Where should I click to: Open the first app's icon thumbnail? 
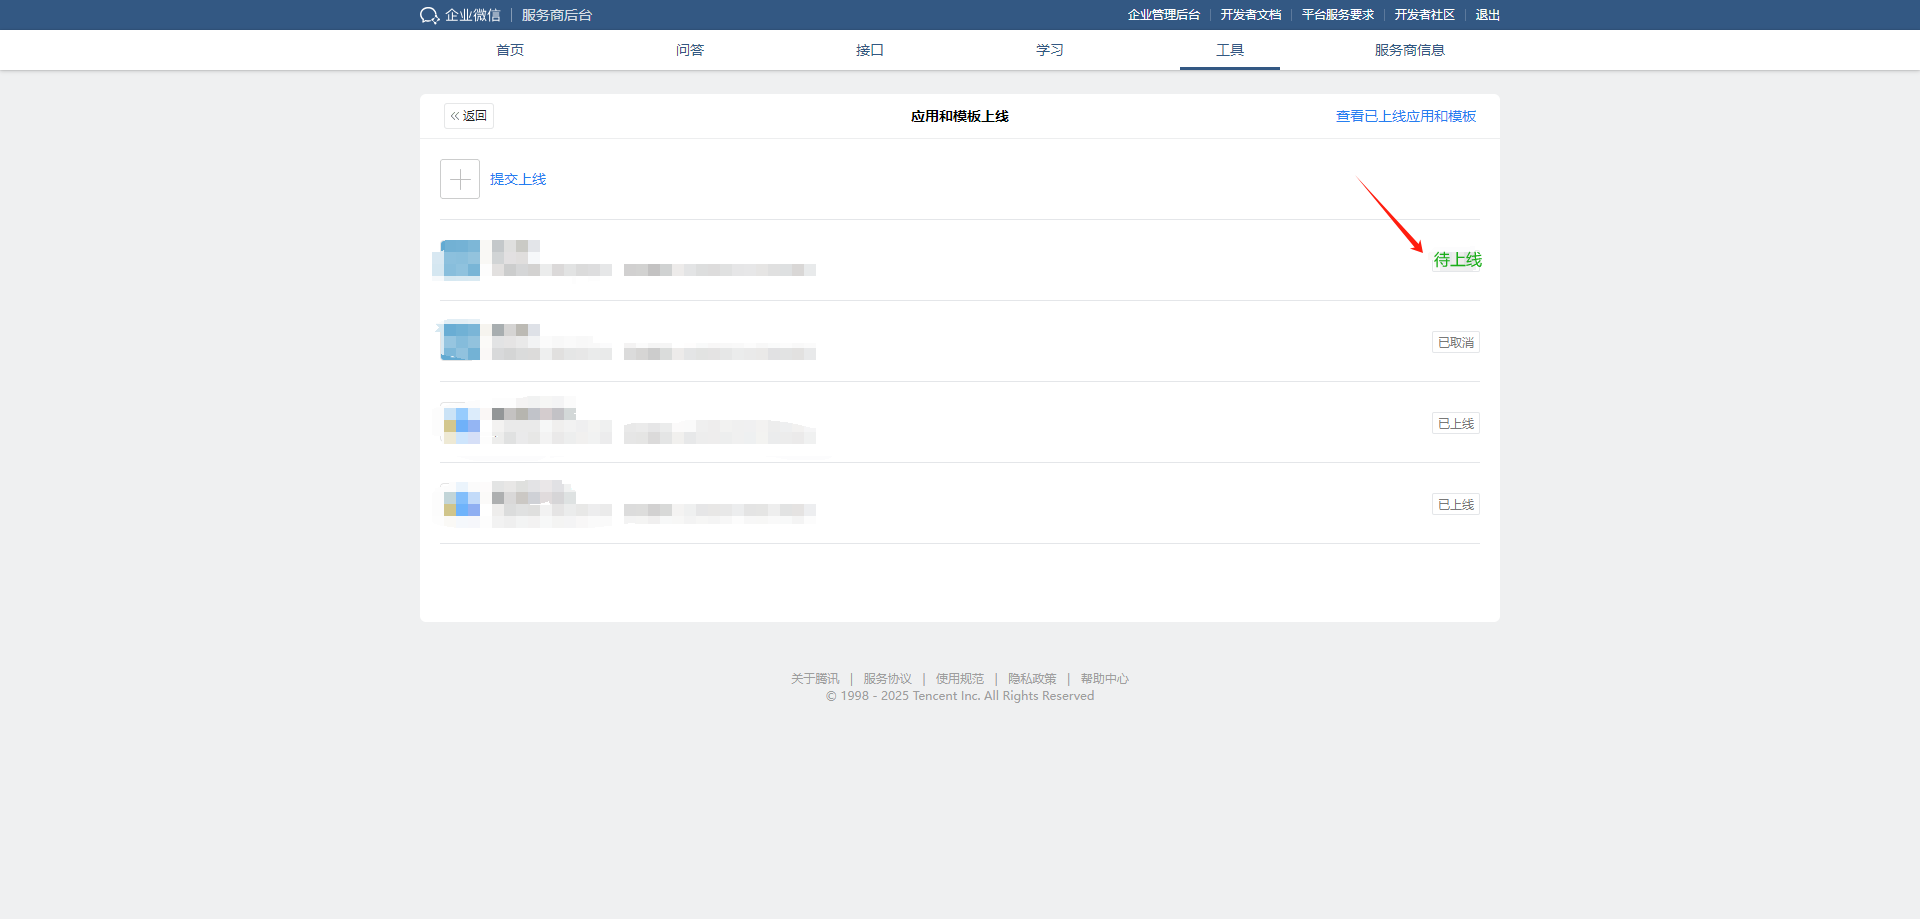pos(460,260)
